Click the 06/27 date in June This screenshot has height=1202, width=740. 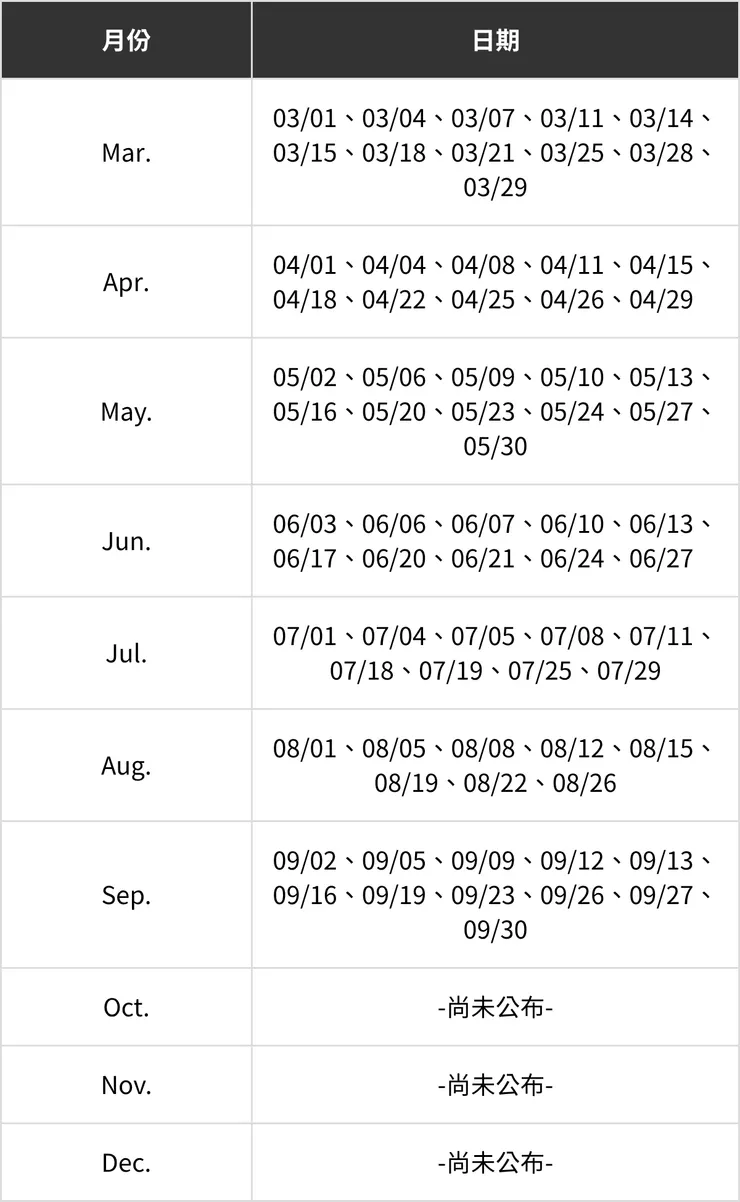point(661,558)
